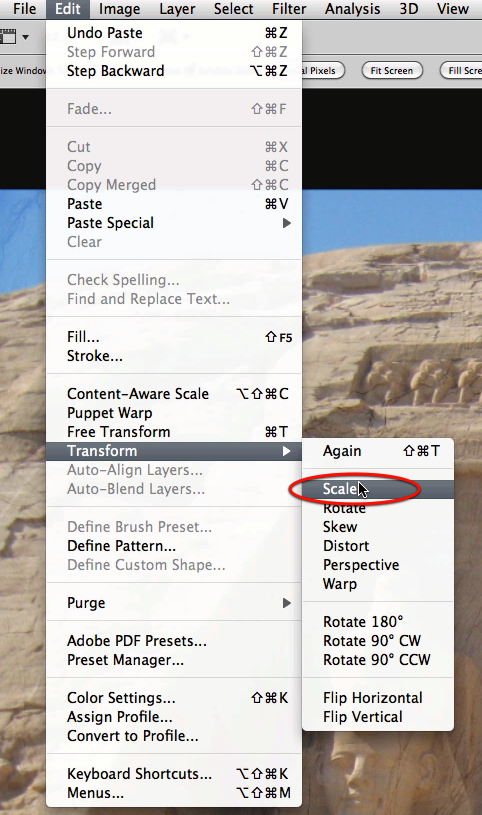Open Preset Manager...
The height and width of the screenshot is (815, 482).
(x=174, y=660)
